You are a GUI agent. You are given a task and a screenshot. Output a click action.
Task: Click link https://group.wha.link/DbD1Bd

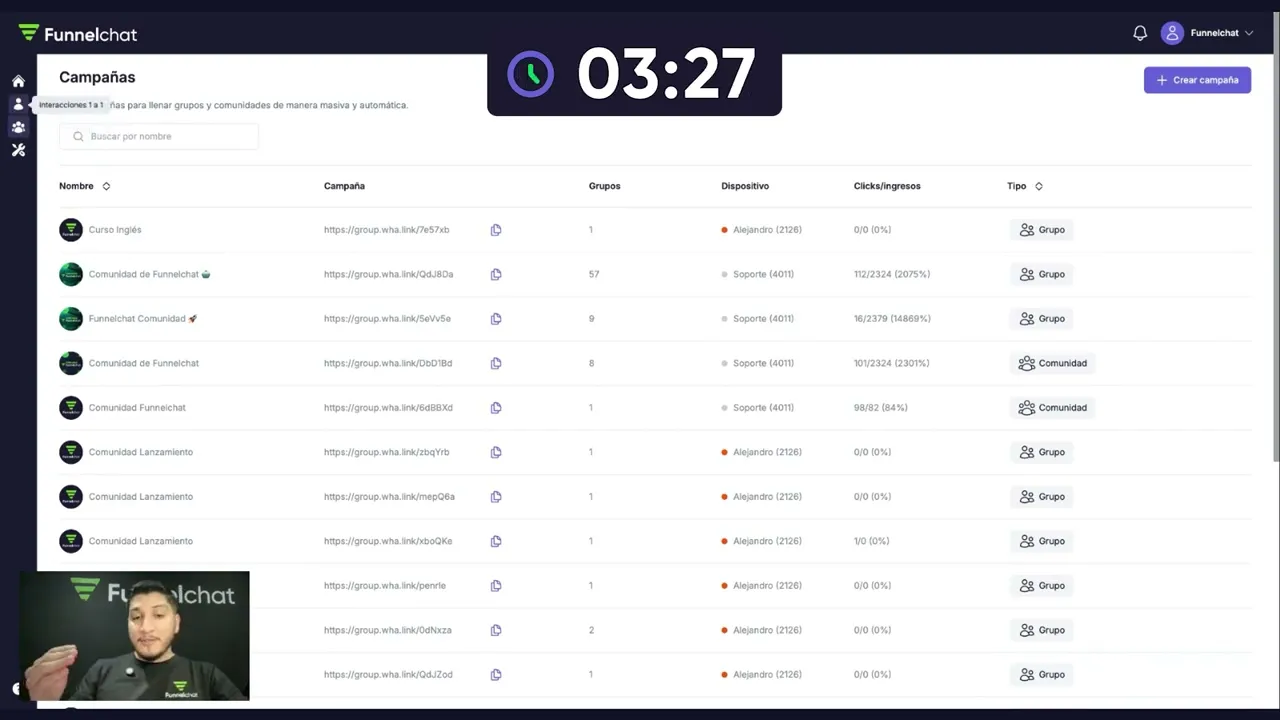(388, 363)
